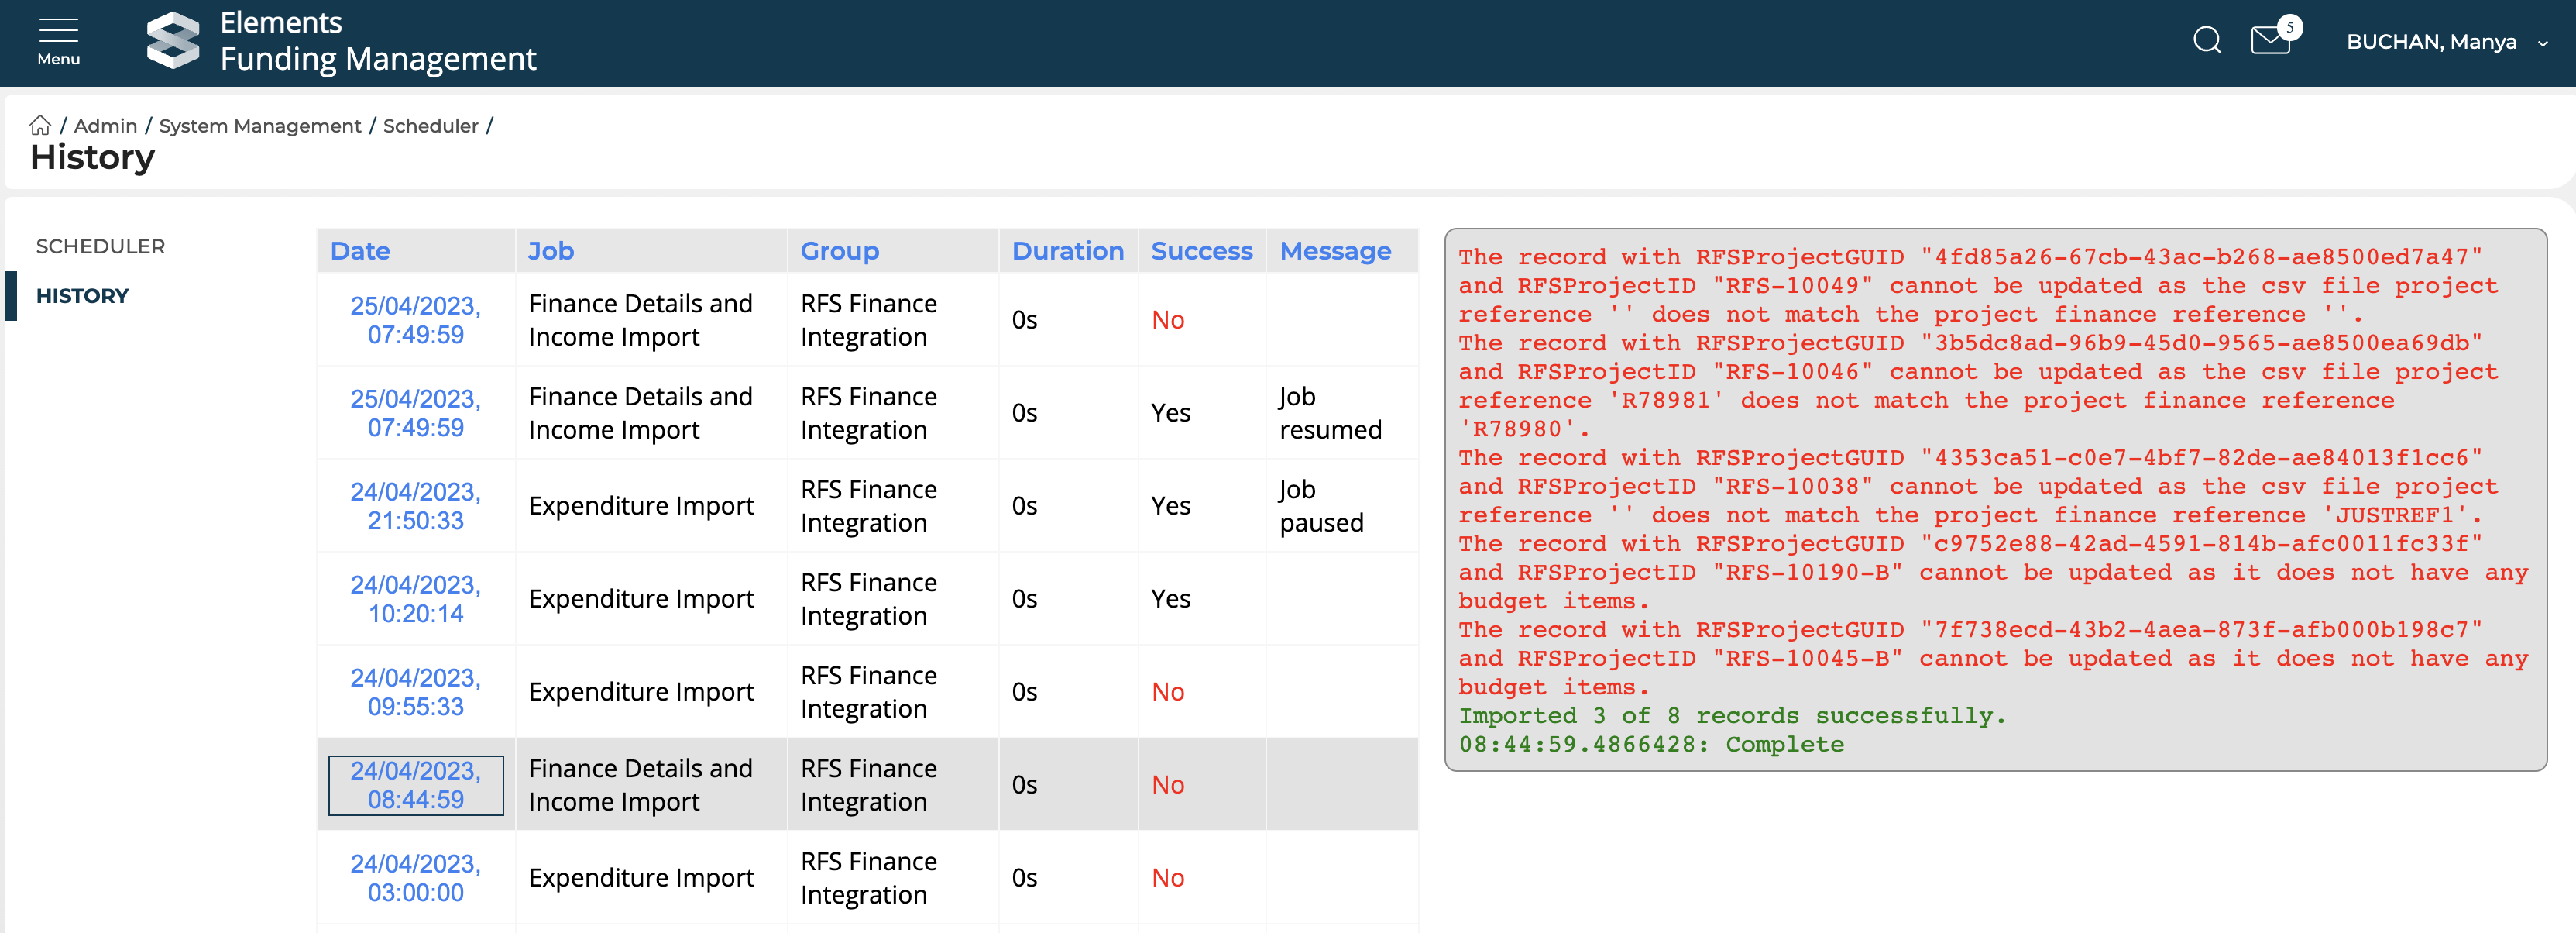This screenshot has height=933, width=2576.
Task: Select HISTORY in the side menu
Action: [x=82, y=296]
